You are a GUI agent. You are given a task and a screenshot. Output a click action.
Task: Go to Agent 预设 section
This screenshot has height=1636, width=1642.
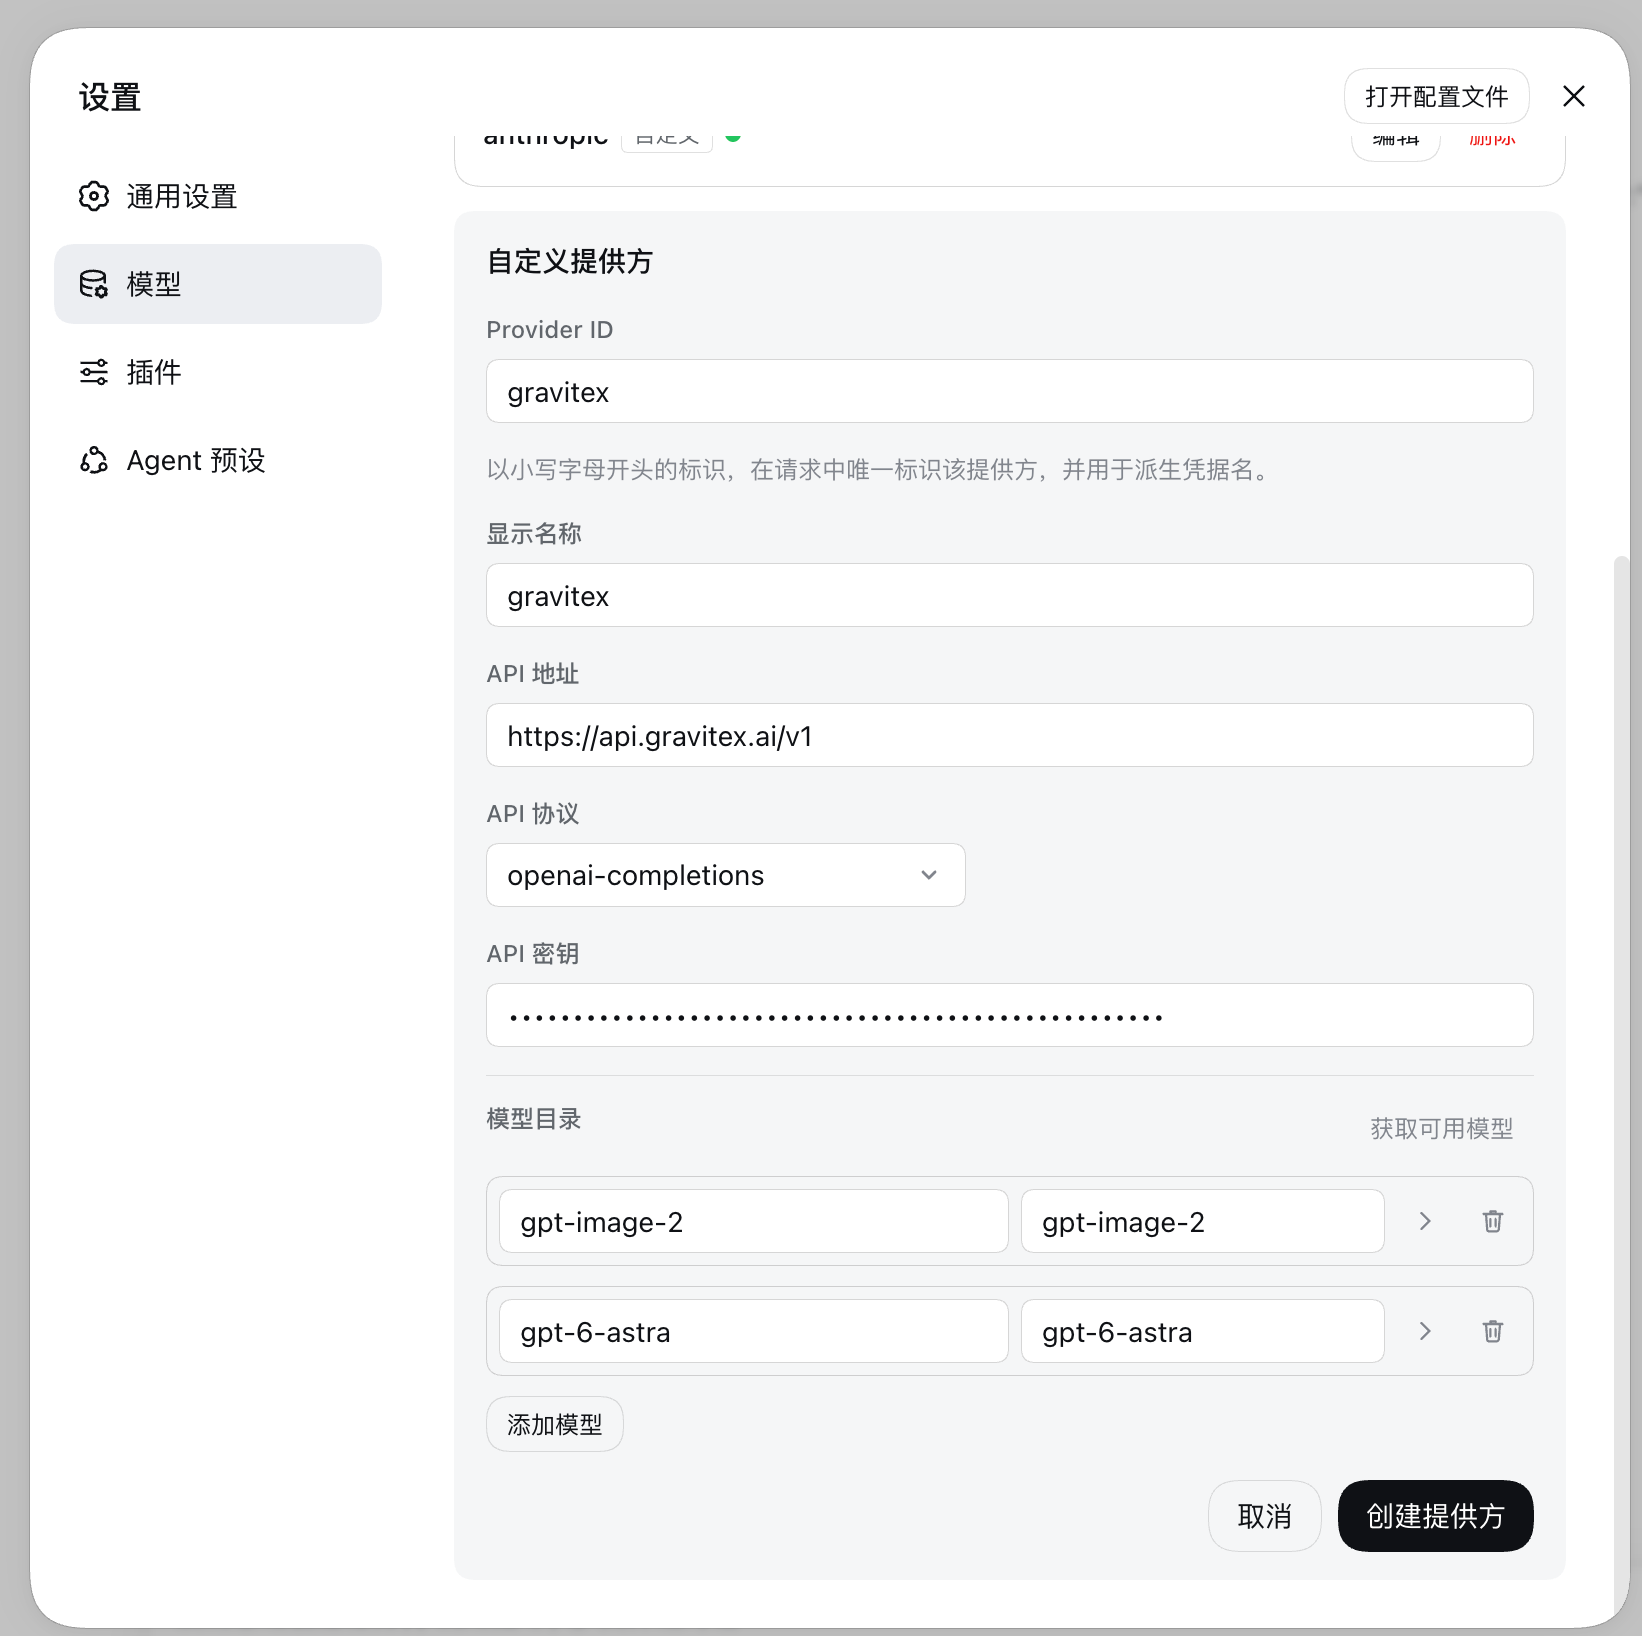(218, 460)
